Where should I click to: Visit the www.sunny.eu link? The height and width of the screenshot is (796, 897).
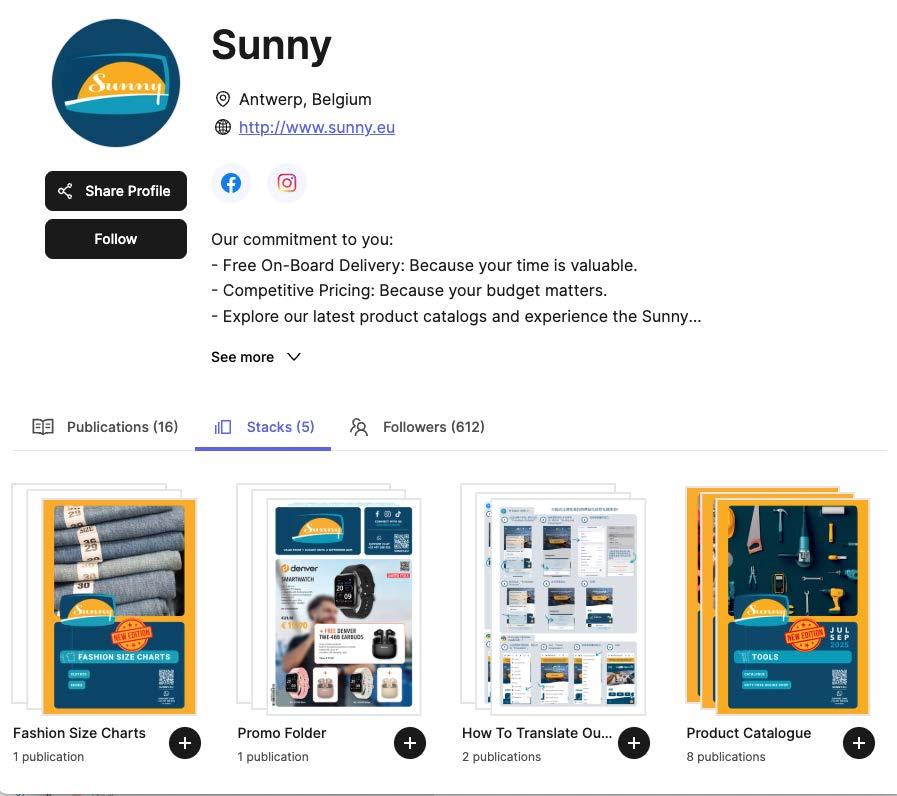point(317,127)
